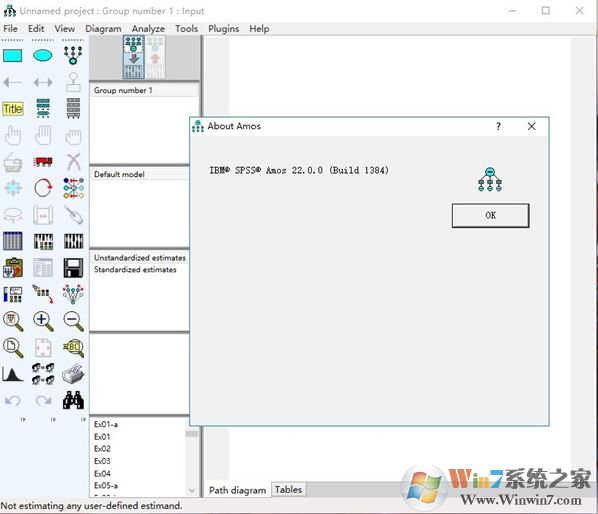Click the binoculars search tool

(73, 400)
